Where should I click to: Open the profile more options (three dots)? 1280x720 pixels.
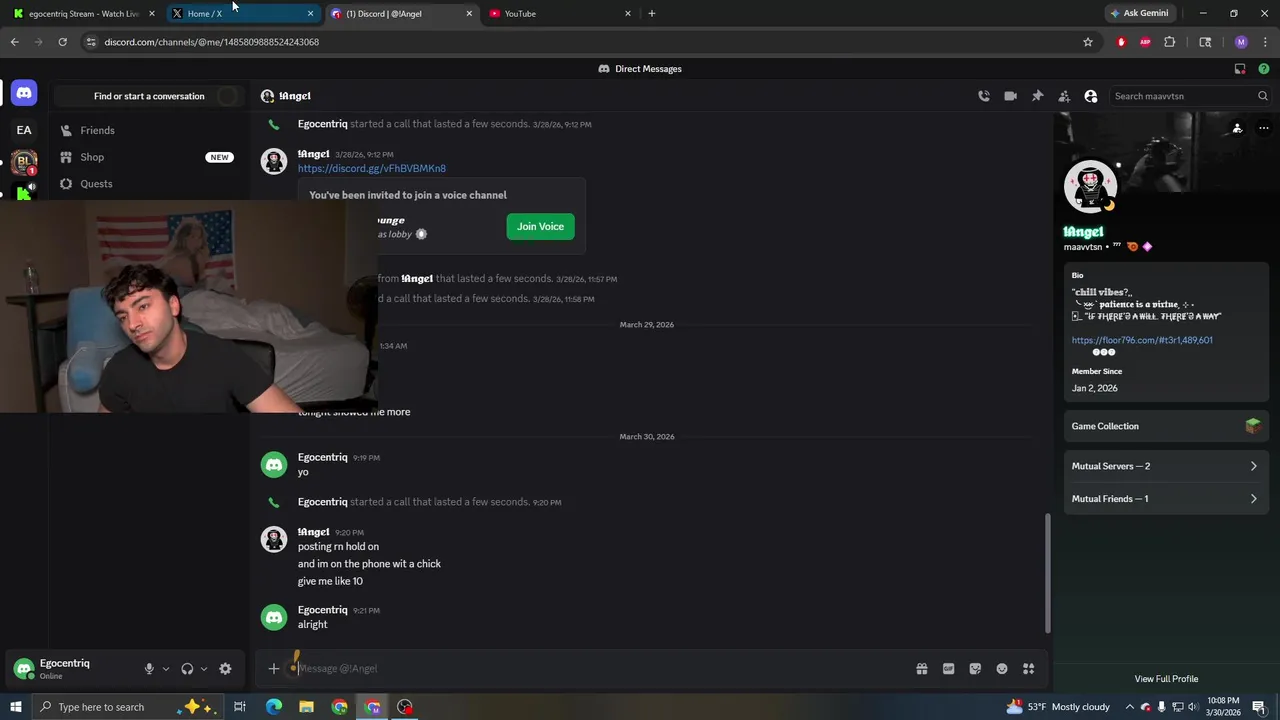coord(1263,128)
